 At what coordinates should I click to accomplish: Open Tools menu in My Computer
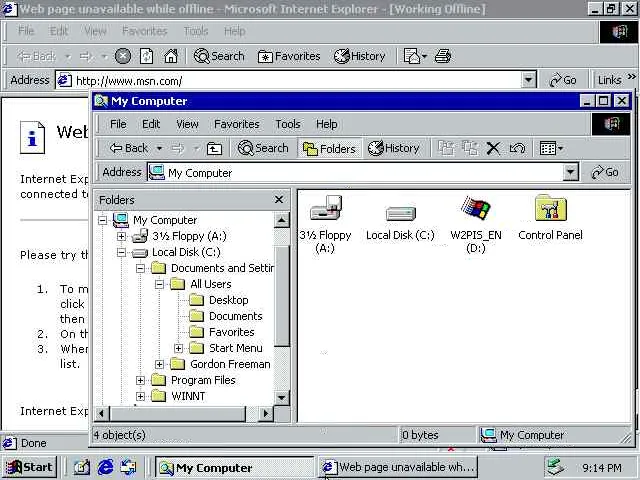click(x=288, y=124)
